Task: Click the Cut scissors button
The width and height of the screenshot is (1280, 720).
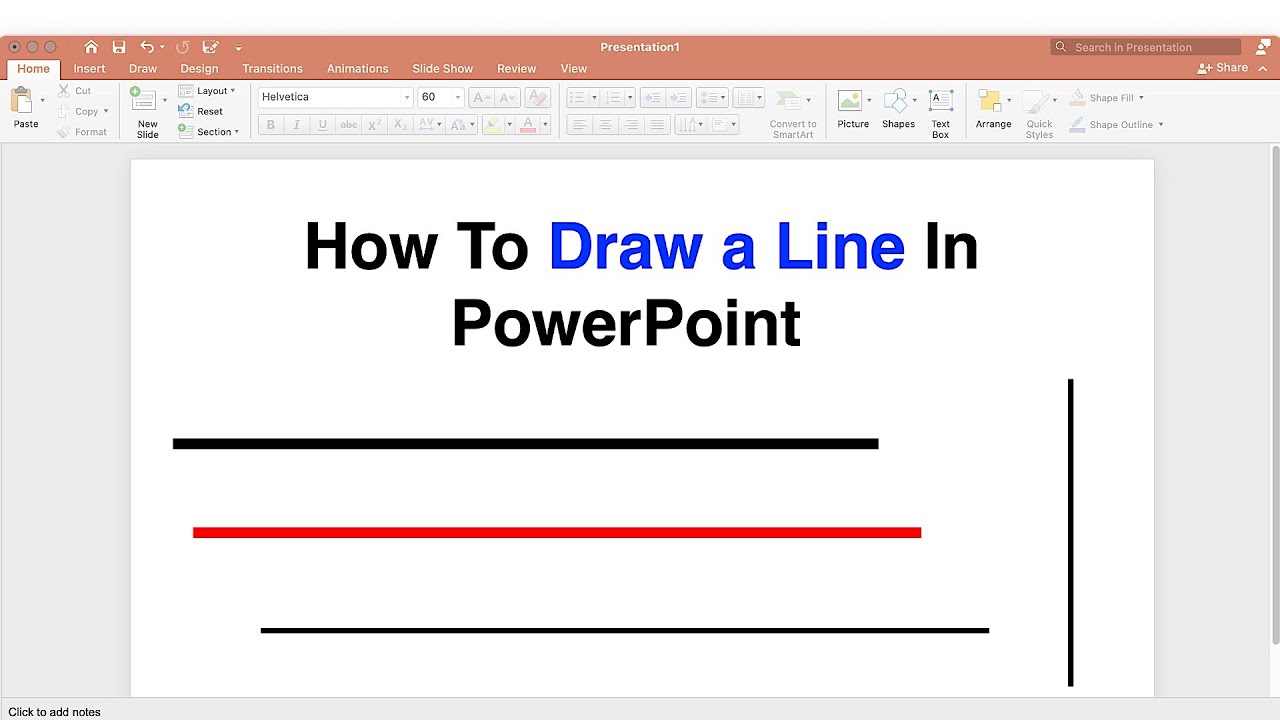Action: 74,91
